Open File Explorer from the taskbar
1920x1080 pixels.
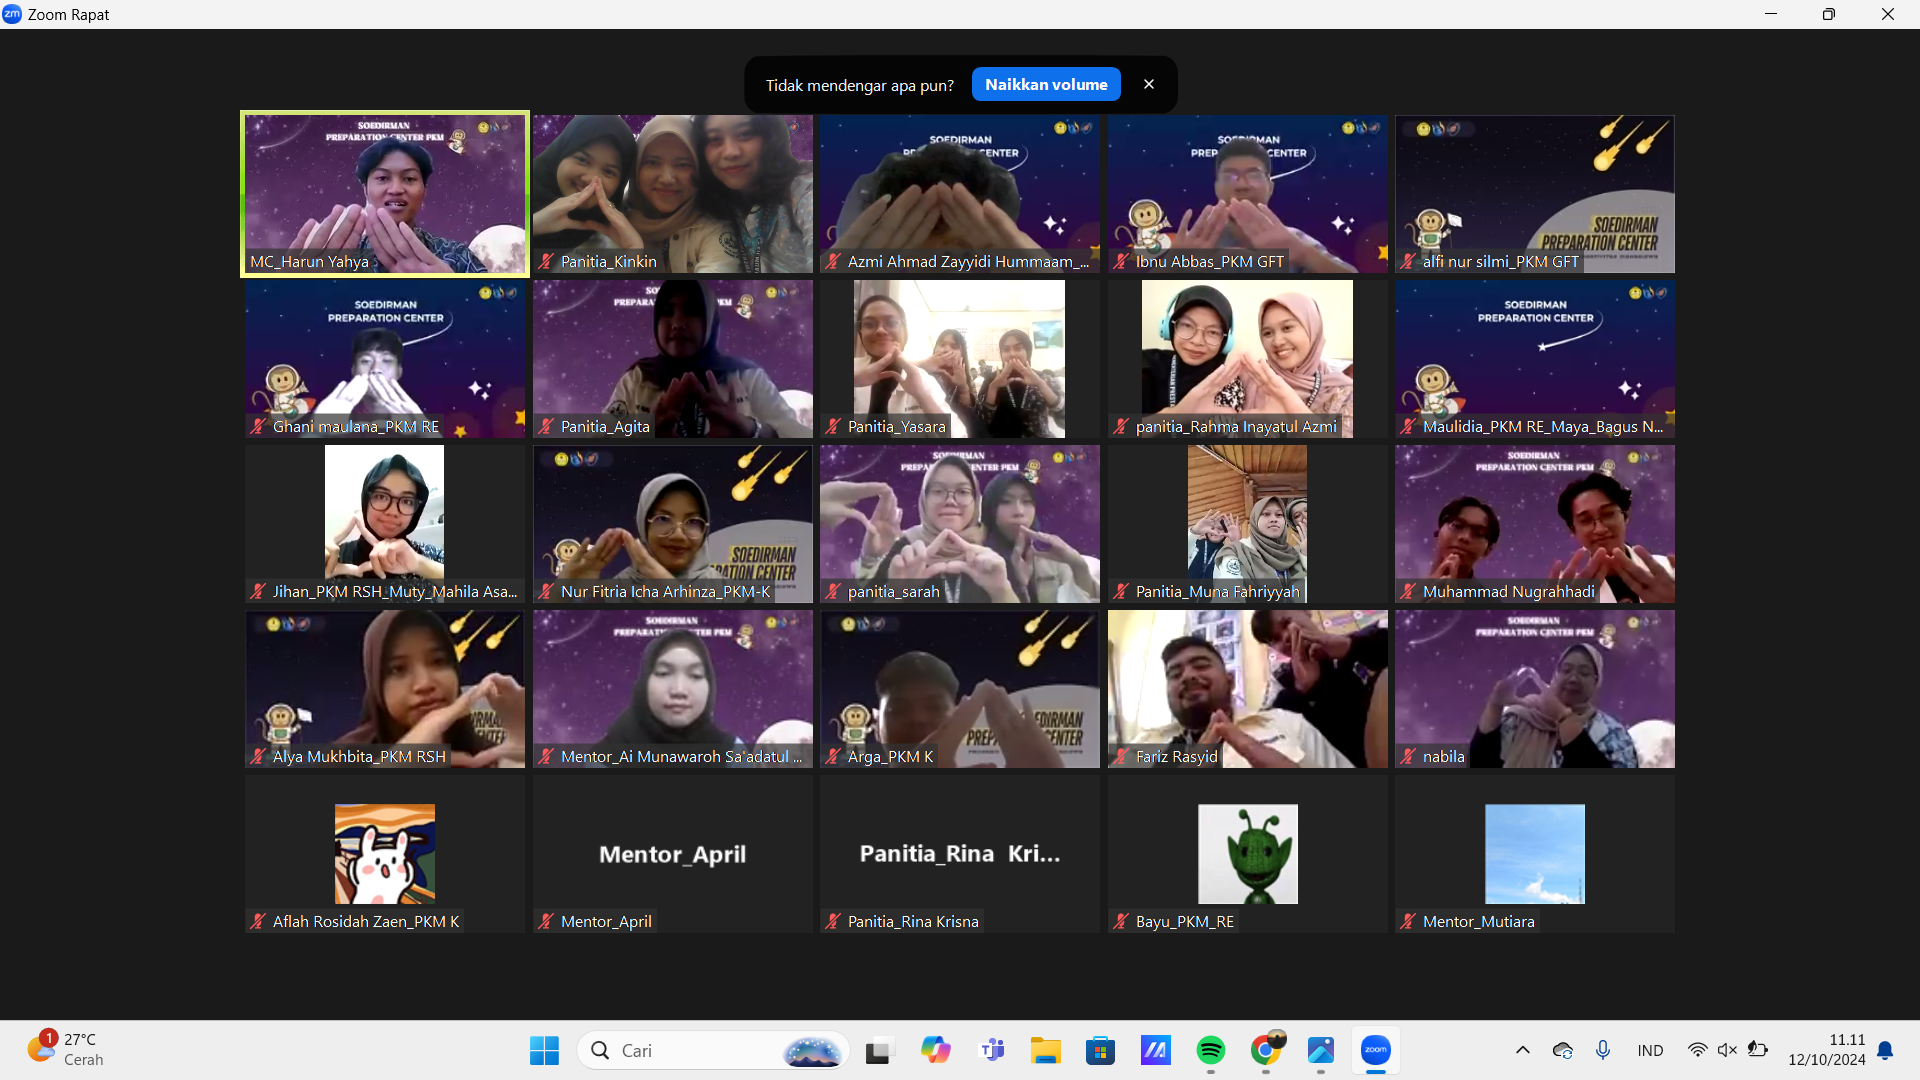click(x=1046, y=1050)
